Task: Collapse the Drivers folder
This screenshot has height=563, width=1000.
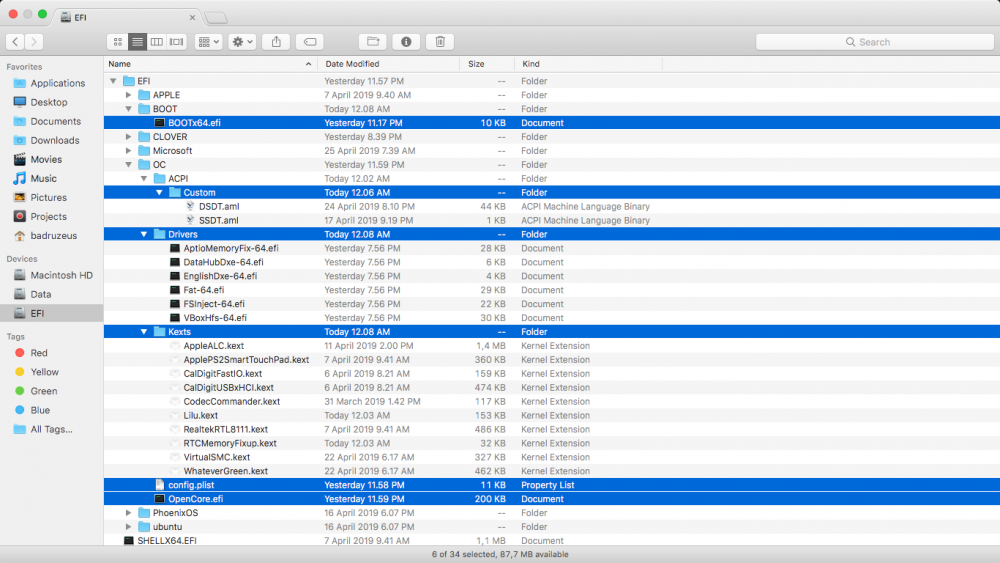Action: pyautogui.click(x=144, y=235)
